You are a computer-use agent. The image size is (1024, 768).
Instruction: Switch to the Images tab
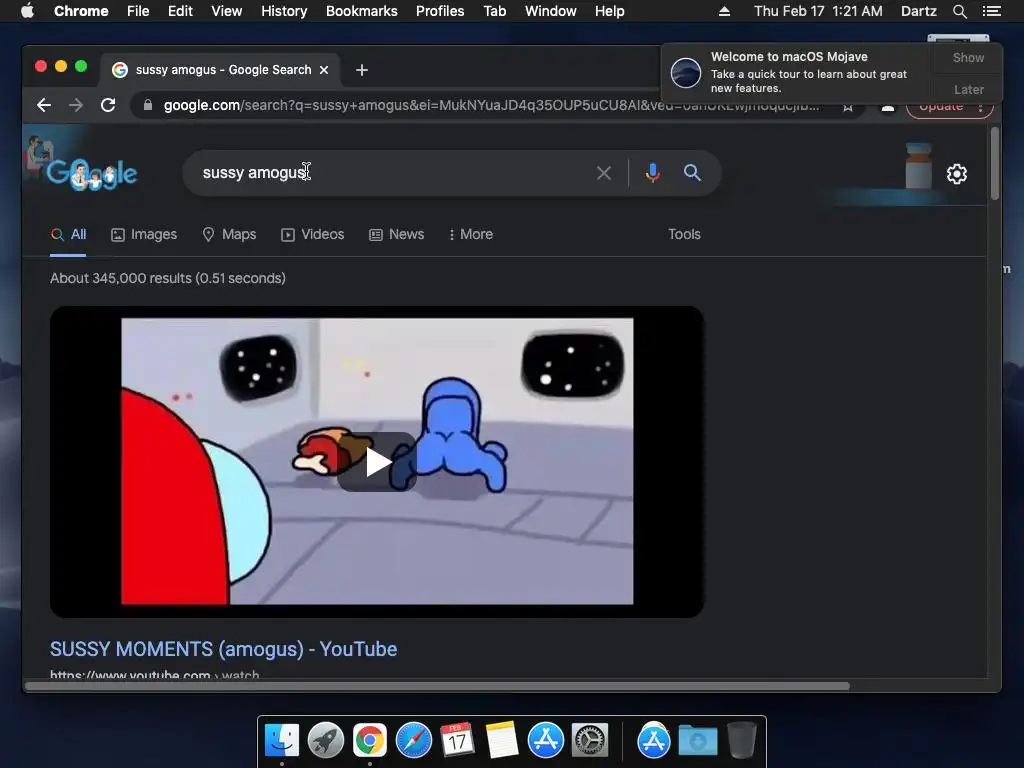[x=144, y=234]
